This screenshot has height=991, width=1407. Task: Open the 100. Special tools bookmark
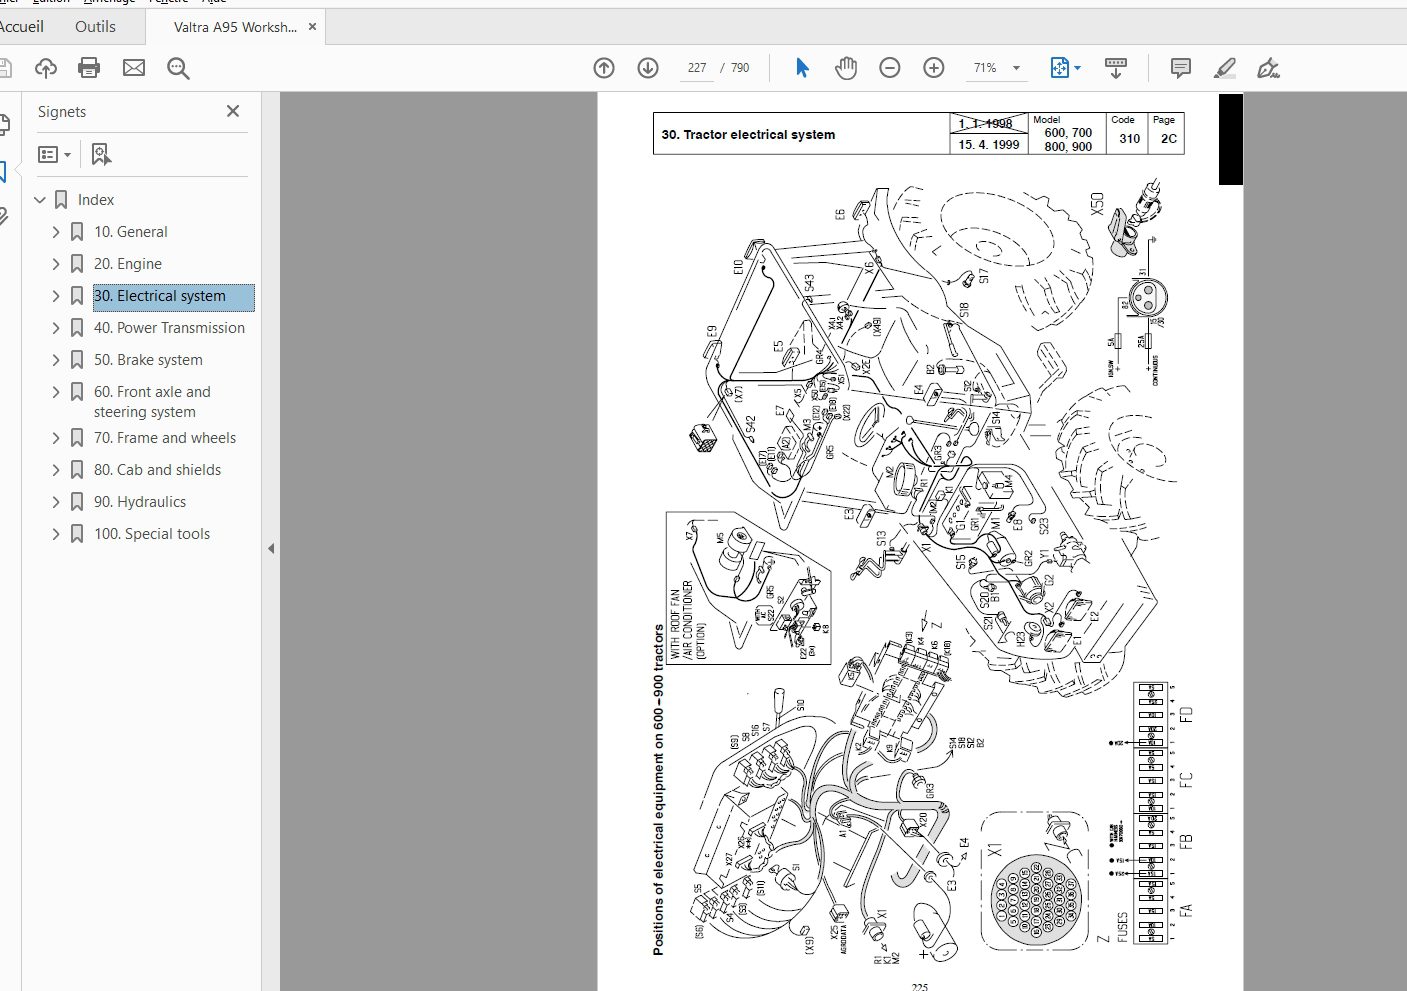tap(152, 534)
